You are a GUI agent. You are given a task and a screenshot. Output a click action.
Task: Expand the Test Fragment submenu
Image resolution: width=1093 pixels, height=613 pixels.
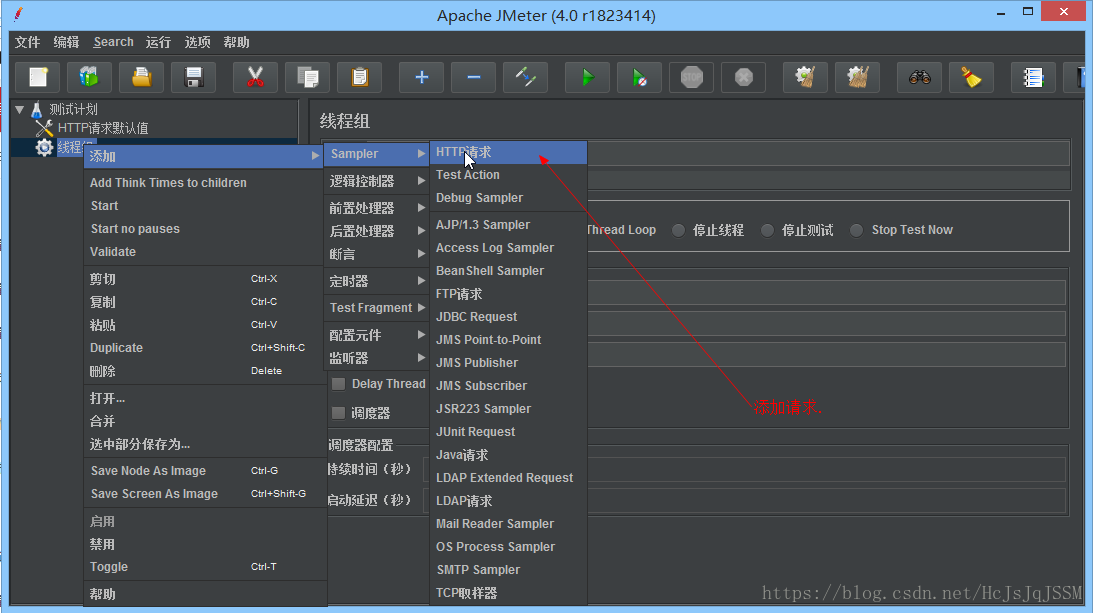(376, 308)
